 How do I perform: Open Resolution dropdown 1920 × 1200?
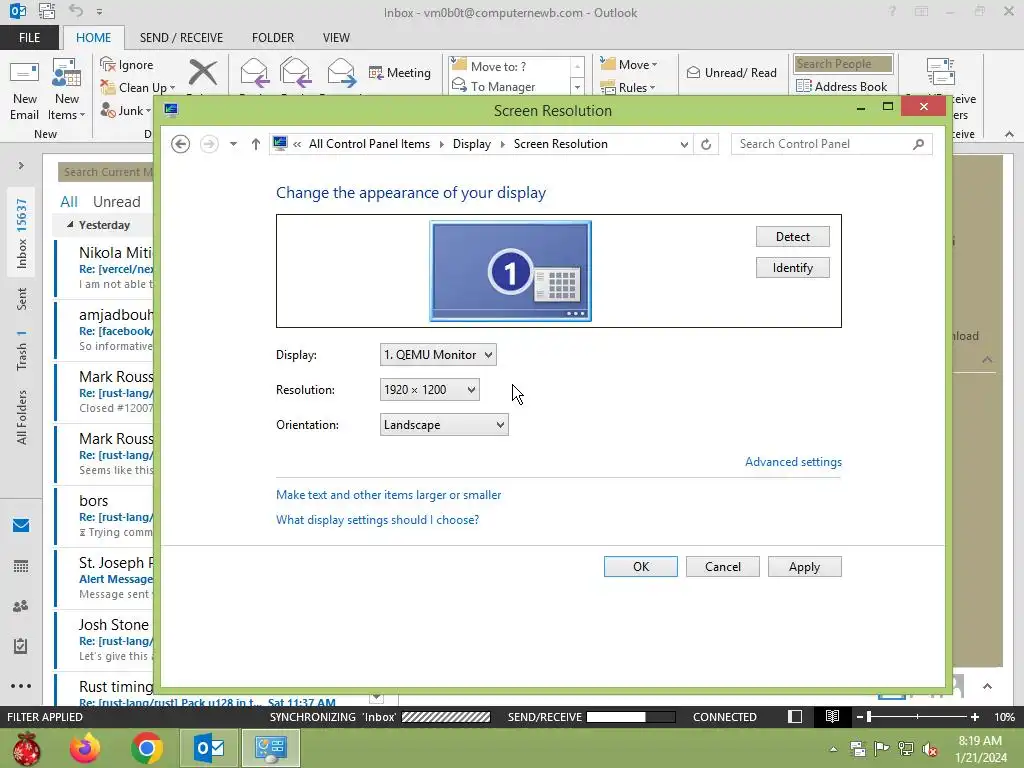430,390
